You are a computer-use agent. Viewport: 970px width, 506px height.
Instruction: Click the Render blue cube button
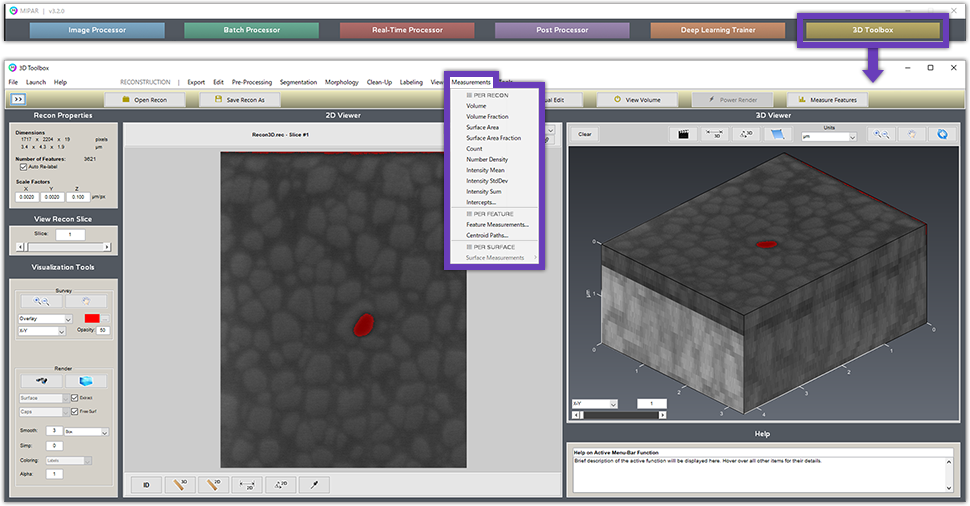point(86,381)
